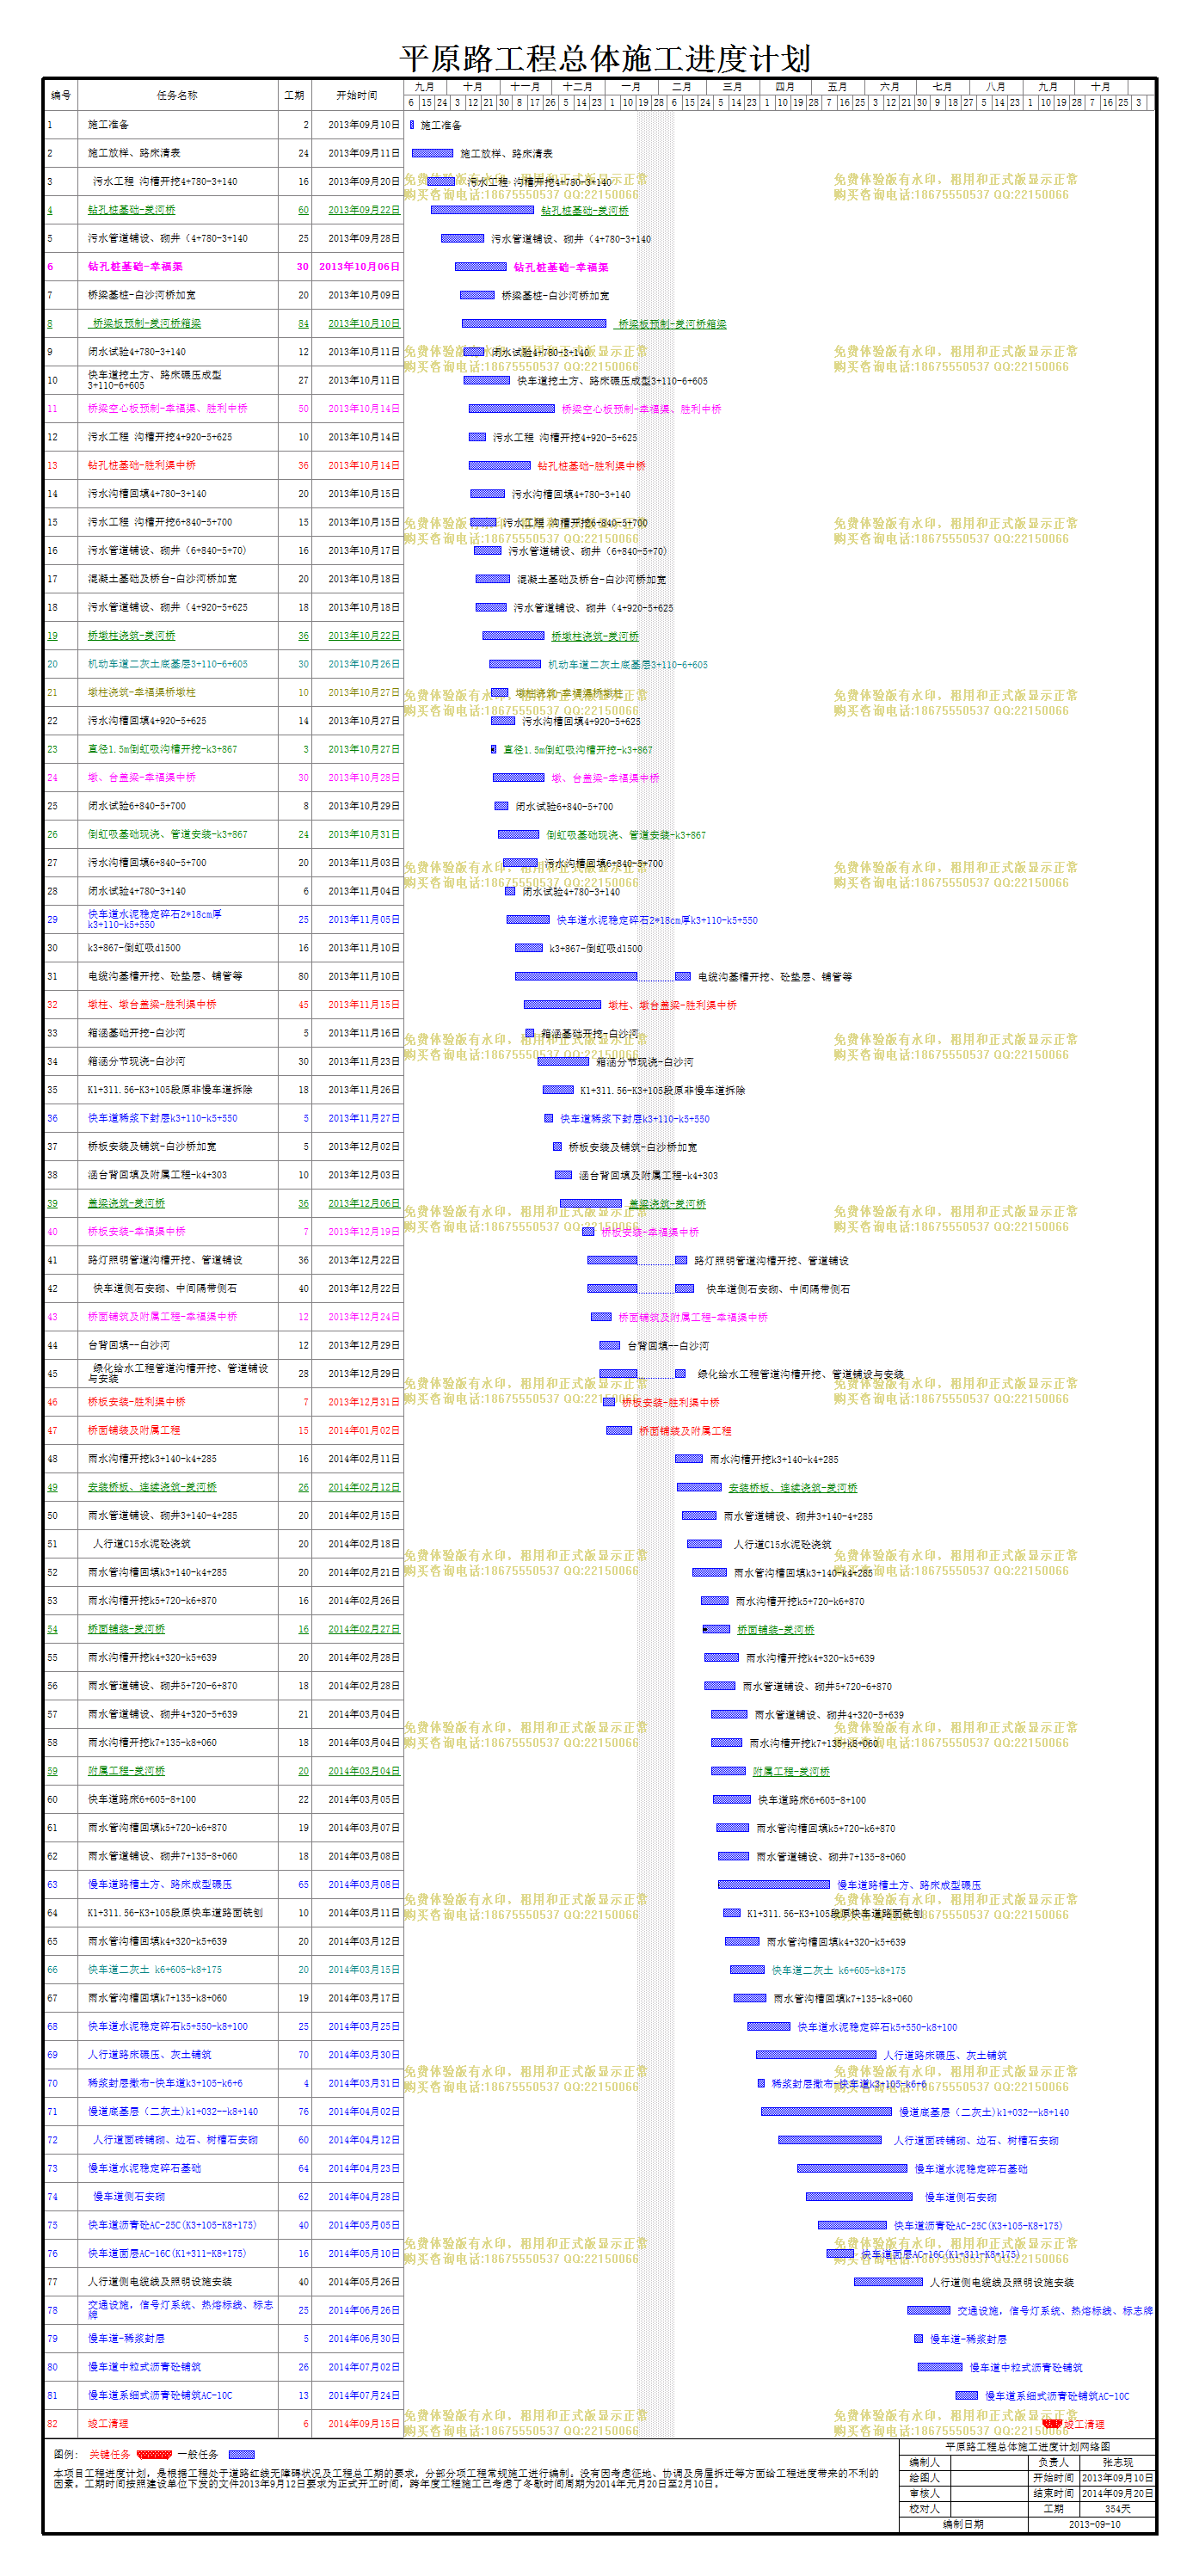Open the 桥墩柱浇筑-爱河桥 link in task name column
The height and width of the screenshot is (2576, 1199).
coord(131,636)
